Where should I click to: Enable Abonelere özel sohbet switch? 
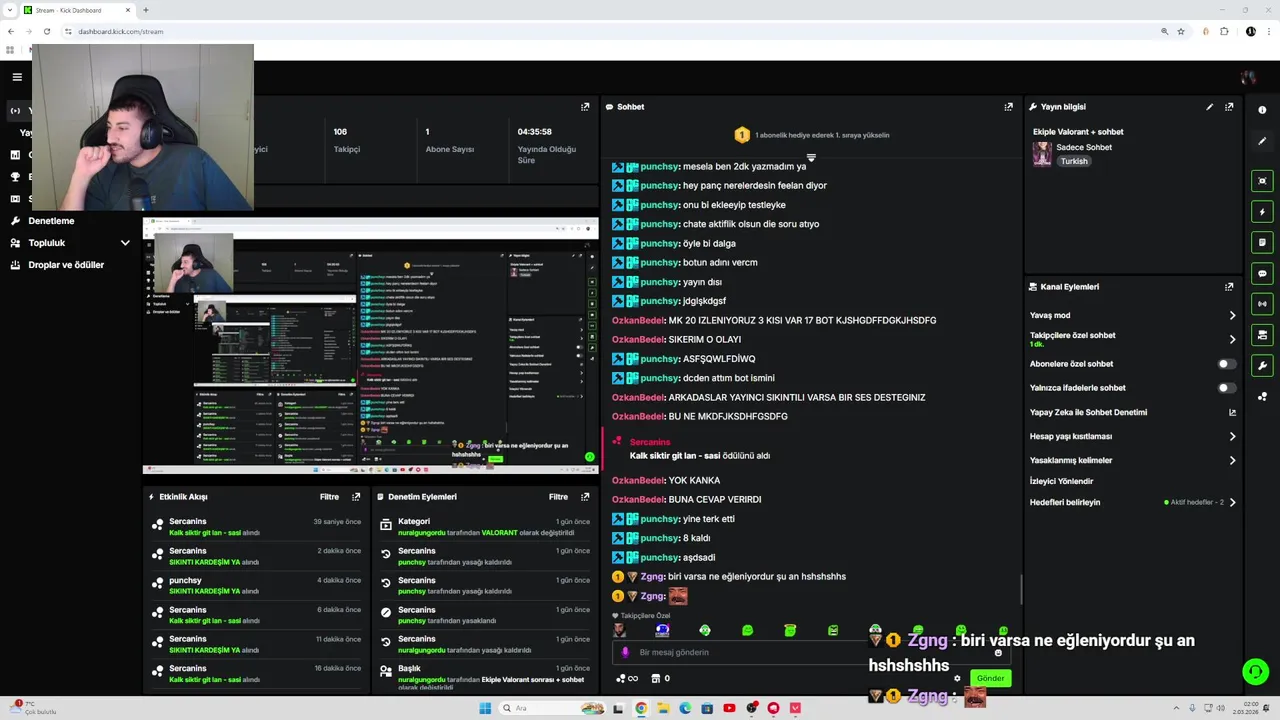pos(1226,364)
